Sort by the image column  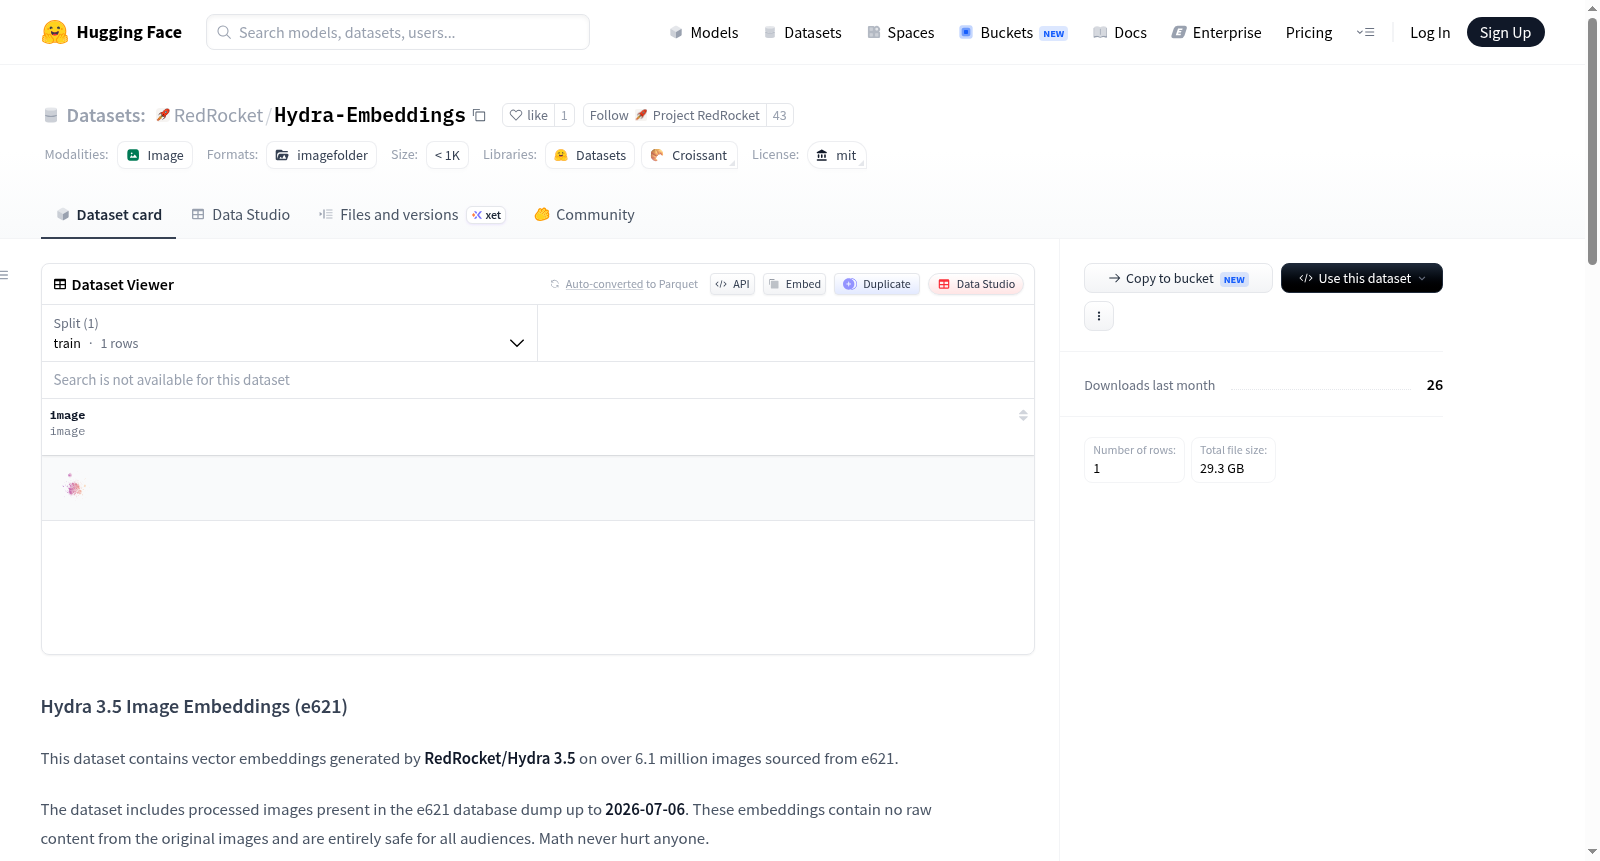pos(1023,415)
